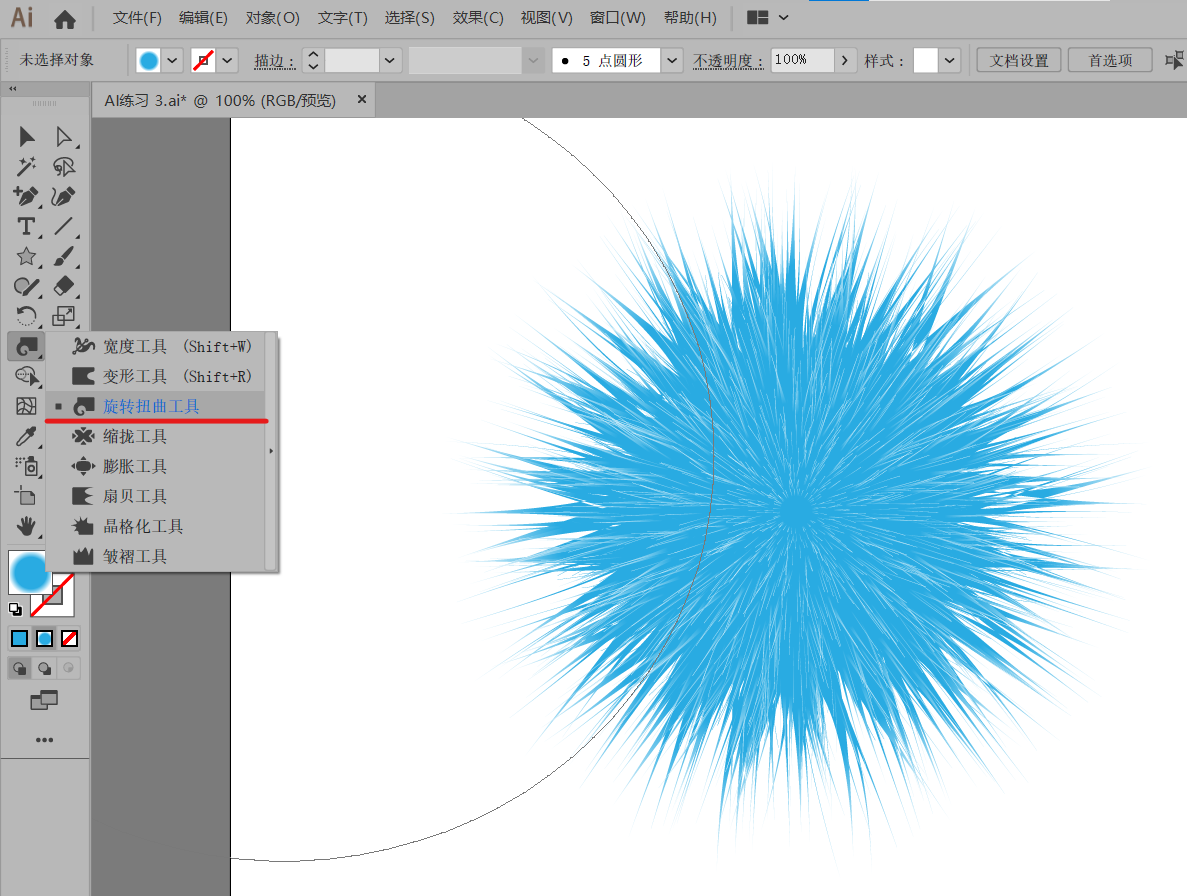The height and width of the screenshot is (896, 1187).
Task: Open the 效果(C) menu
Action: pos(478,18)
